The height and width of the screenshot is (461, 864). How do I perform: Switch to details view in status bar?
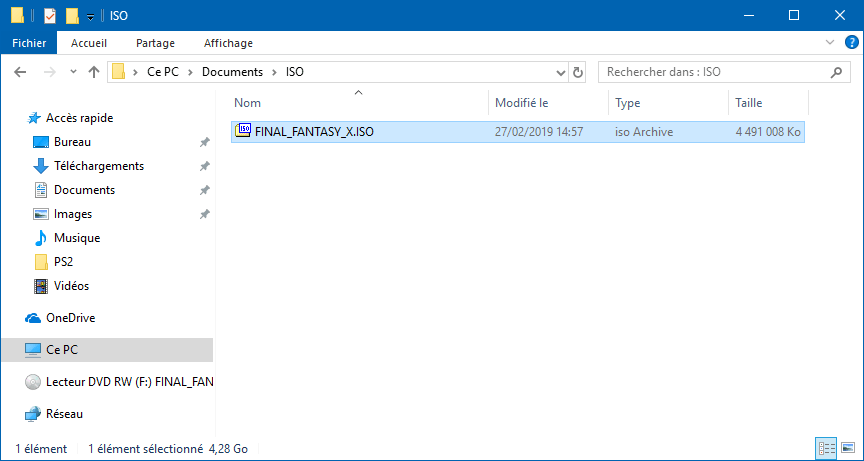tap(827, 448)
